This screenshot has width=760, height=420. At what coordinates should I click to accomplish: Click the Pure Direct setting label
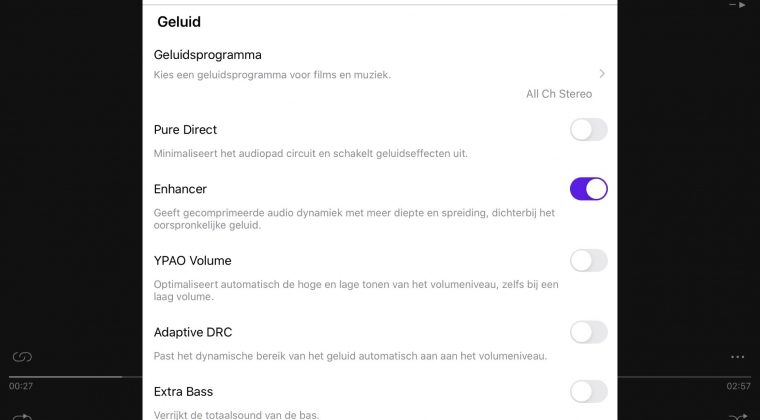(x=185, y=130)
